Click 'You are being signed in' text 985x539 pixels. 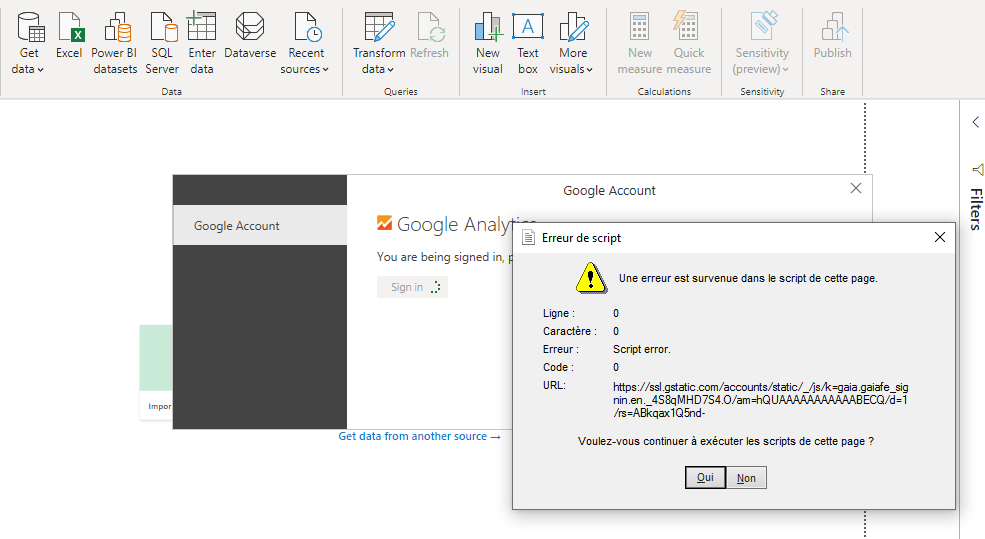[x=445, y=257]
